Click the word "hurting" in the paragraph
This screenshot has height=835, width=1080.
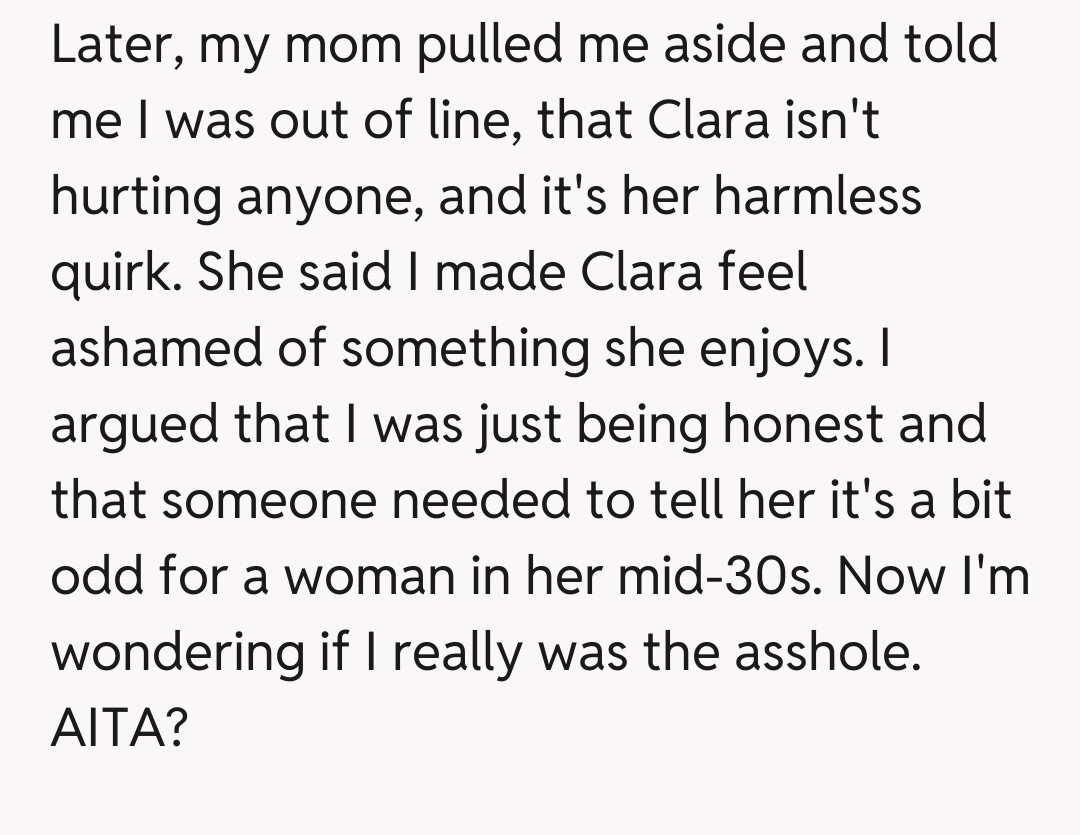[x=134, y=196]
